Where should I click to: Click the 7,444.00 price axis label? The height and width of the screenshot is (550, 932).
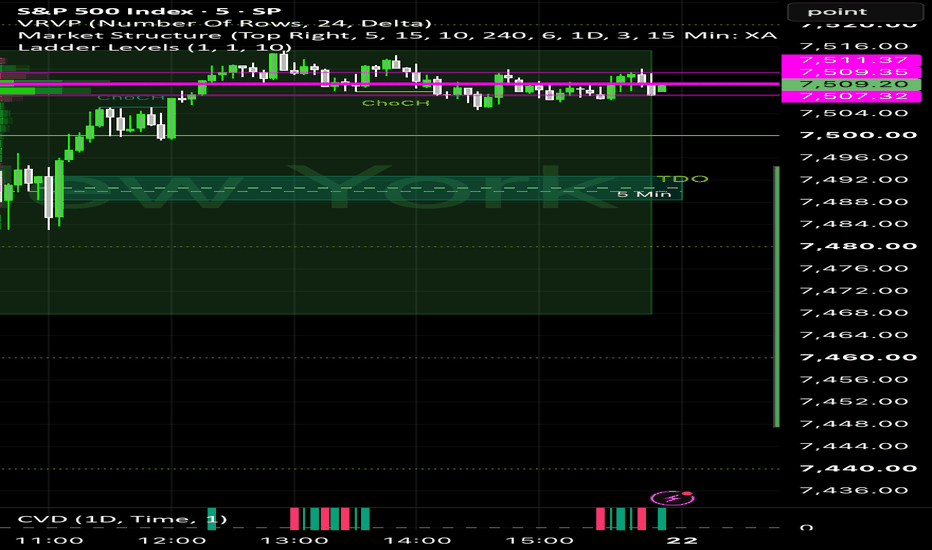pyautogui.click(x=854, y=447)
